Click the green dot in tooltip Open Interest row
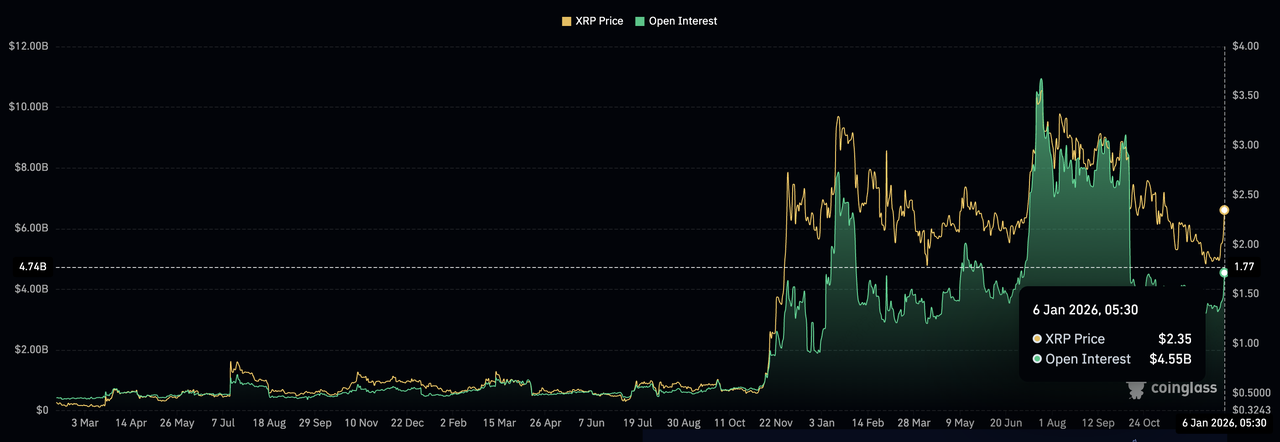The width and height of the screenshot is (1280, 442). [1037, 359]
